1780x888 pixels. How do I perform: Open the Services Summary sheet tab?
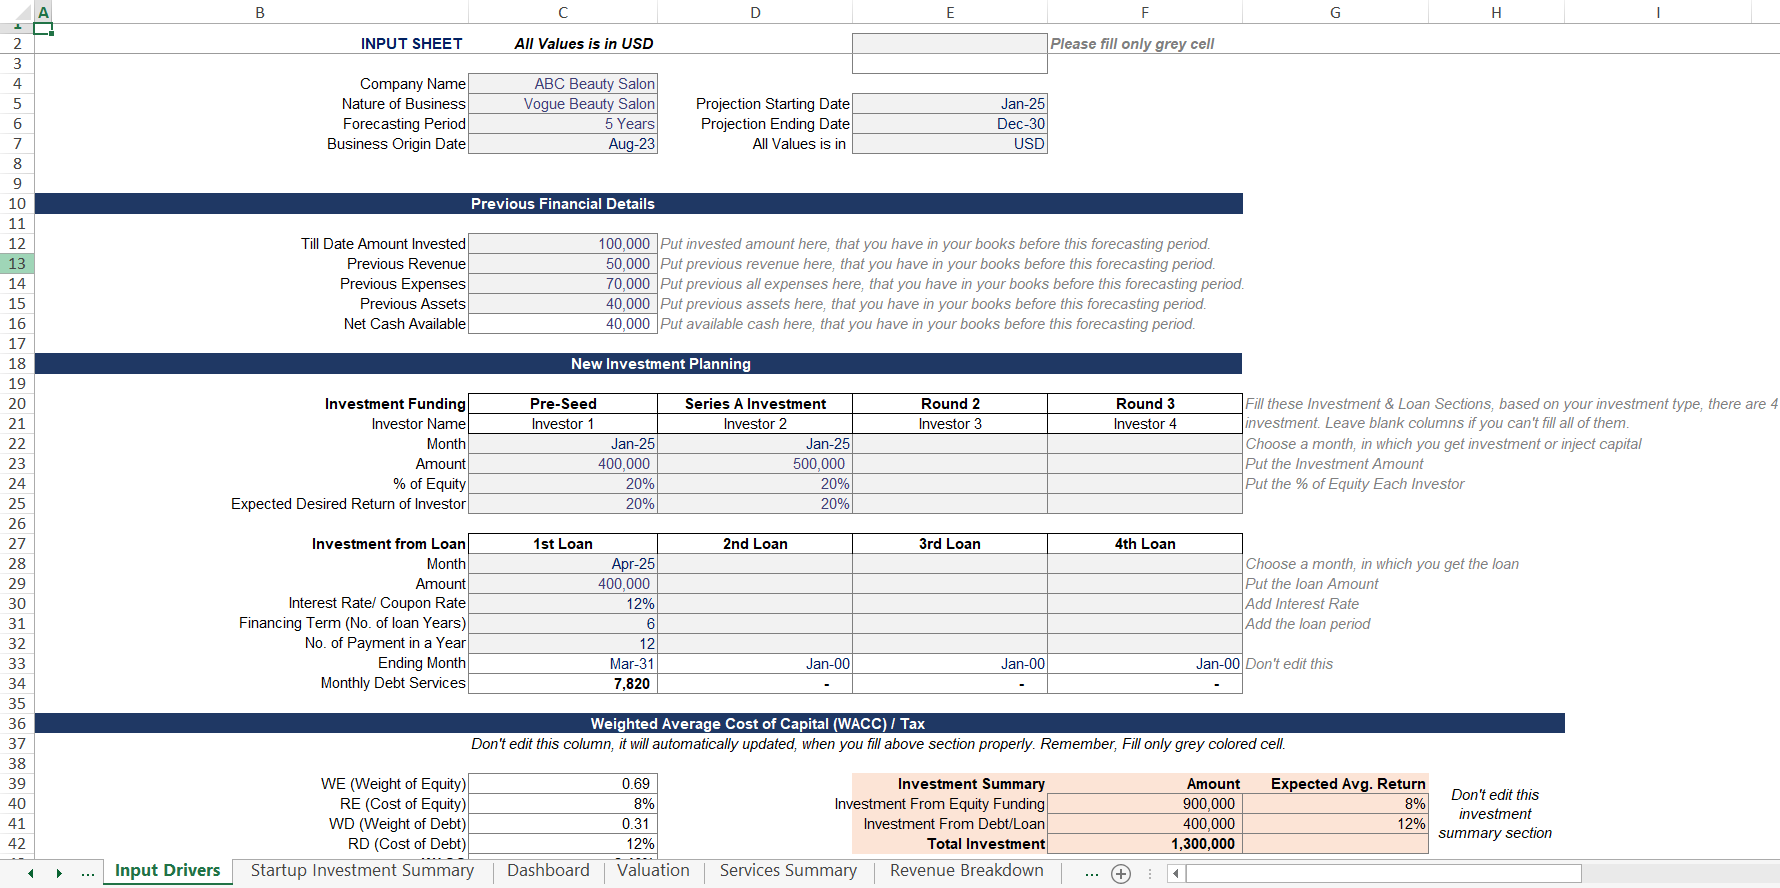788,871
